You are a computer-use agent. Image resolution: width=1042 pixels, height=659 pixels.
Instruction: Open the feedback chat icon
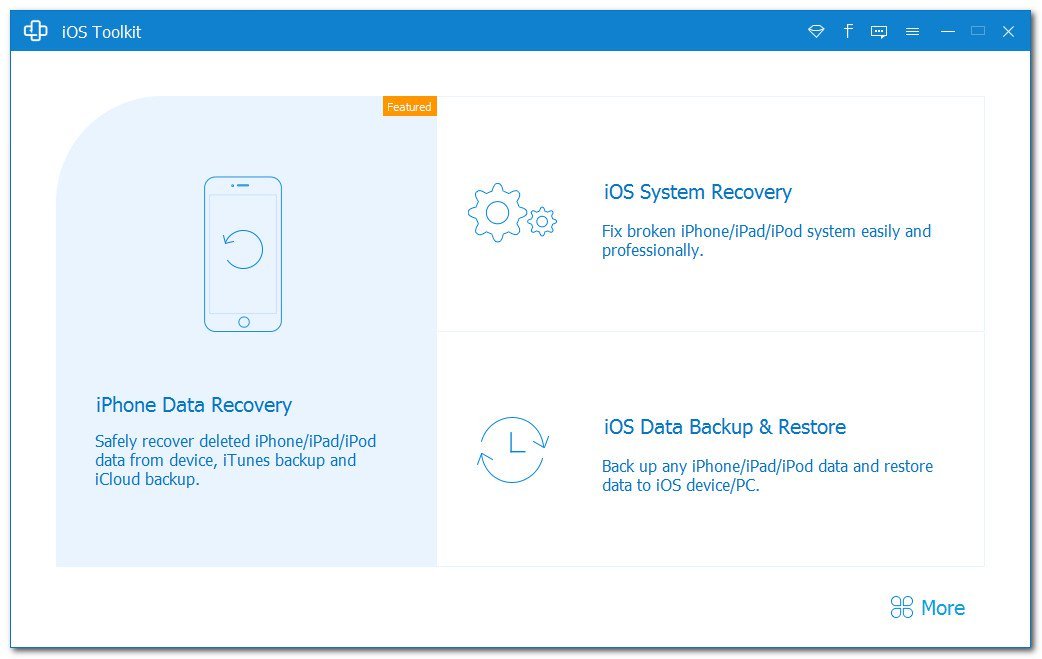click(x=879, y=32)
